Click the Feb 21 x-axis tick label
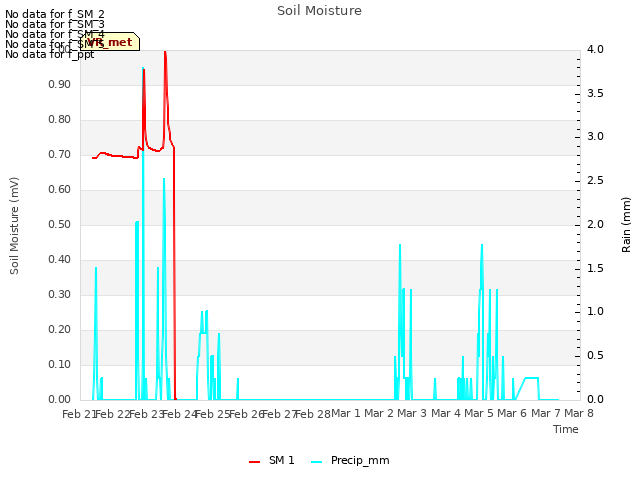The height and width of the screenshot is (480, 640). (79, 414)
